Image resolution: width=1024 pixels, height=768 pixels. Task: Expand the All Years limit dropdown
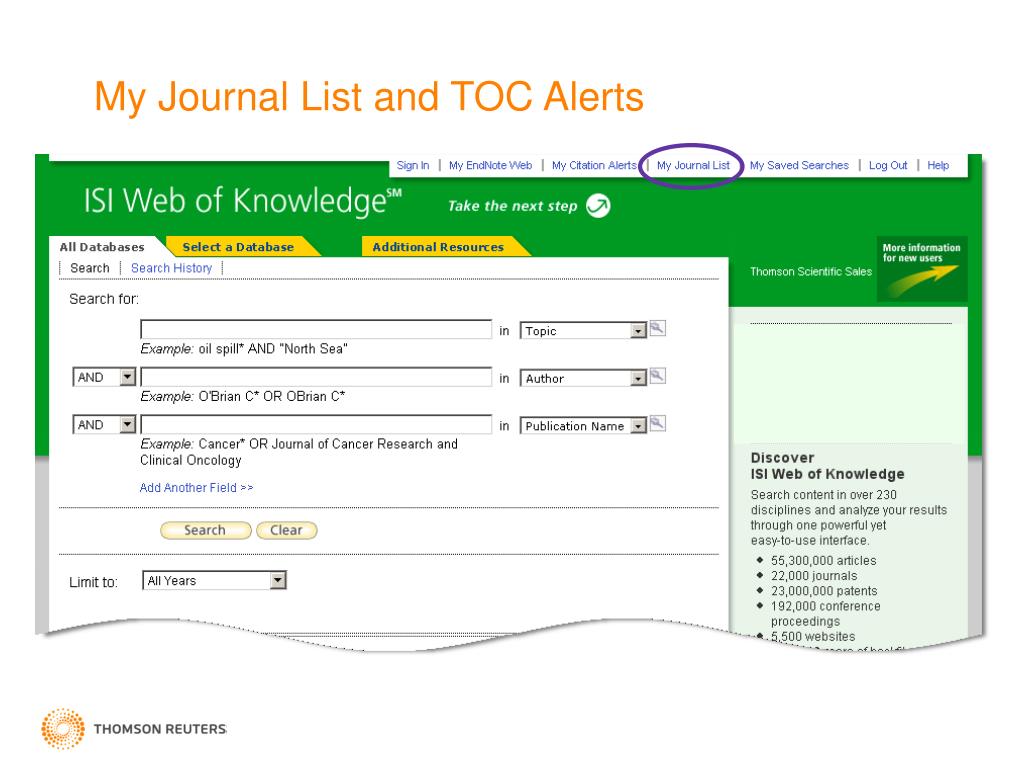[278, 580]
